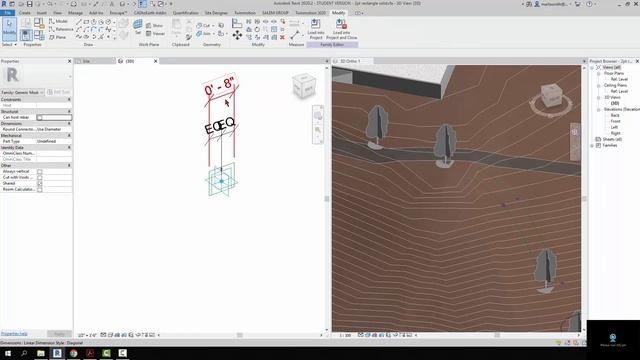Image resolution: width=640 pixels, height=360 pixels.
Task: Open the Family: Generic Model type dropdown
Action: (x=22, y=92)
